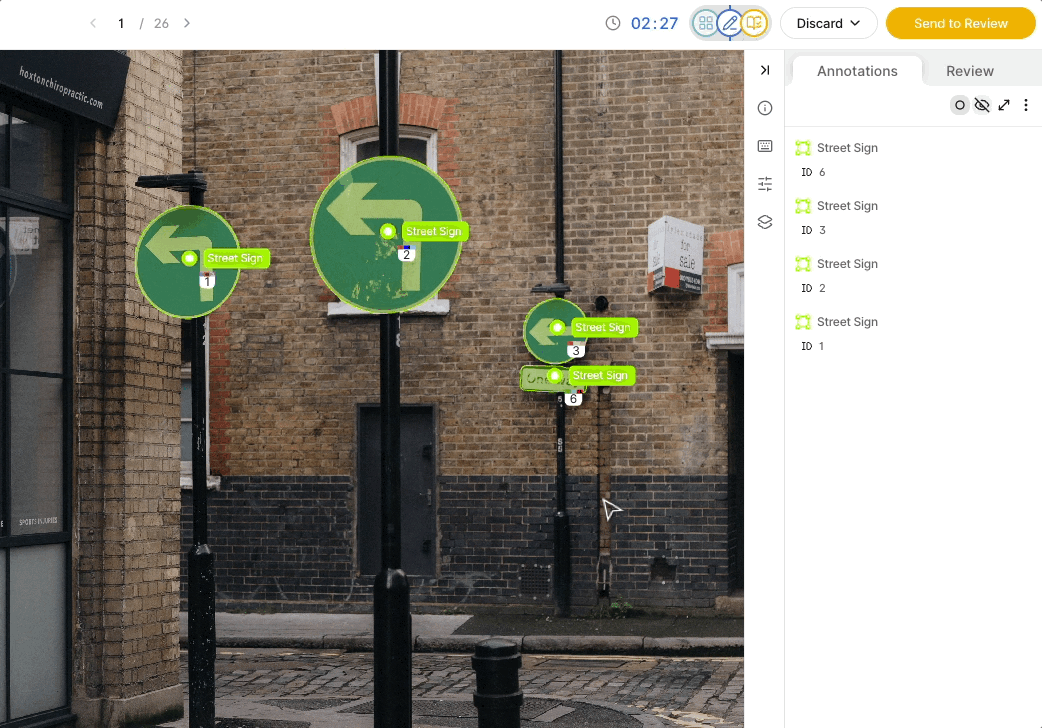Collapse the right annotations sidebar
This screenshot has width=1042, height=728.
765,70
